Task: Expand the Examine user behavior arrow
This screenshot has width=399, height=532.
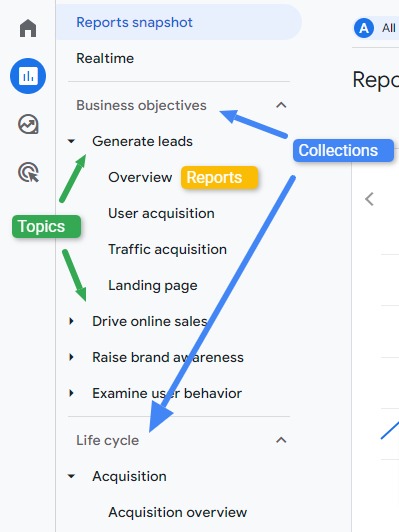Action: click(71, 393)
